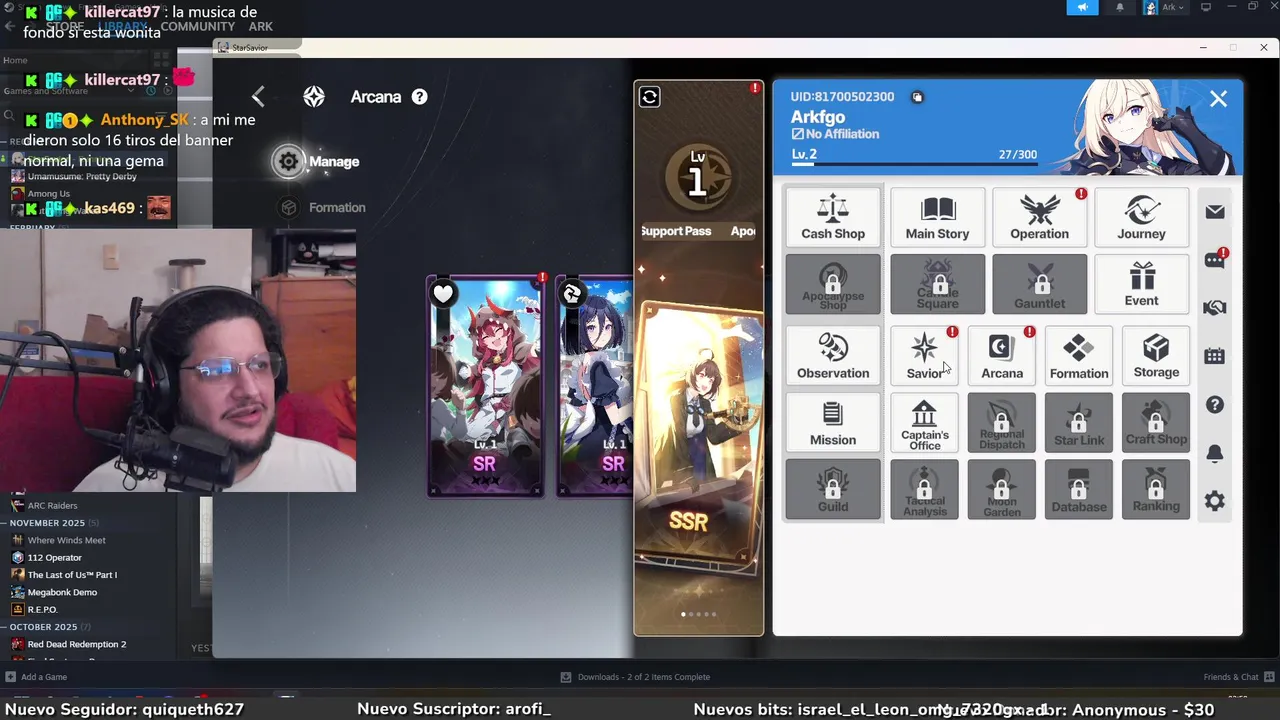Image resolution: width=1280 pixels, height=720 pixels.
Task: Select the locked Star Link tile
Action: [1079, 422]
